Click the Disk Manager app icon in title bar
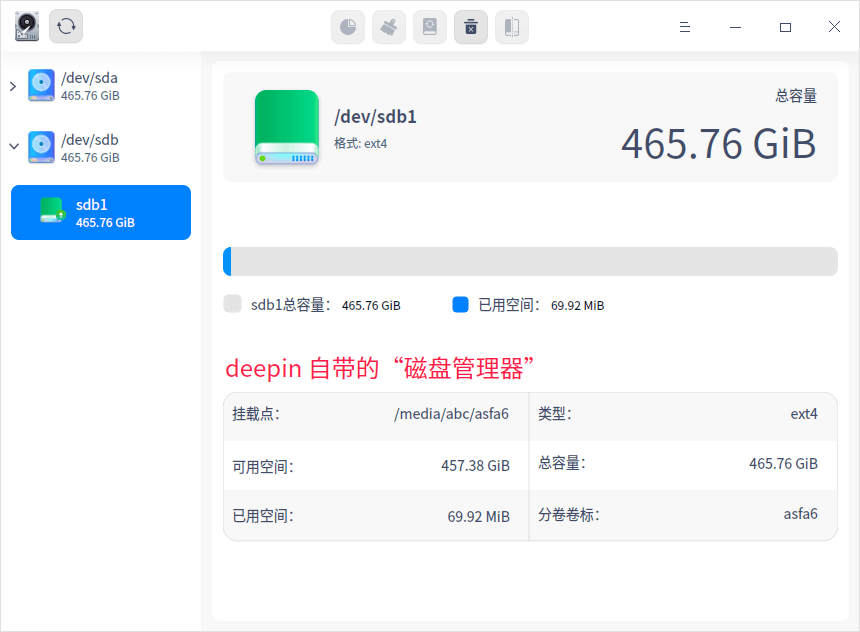Viewport: 860px width, 632px height. tap(27, 27)
